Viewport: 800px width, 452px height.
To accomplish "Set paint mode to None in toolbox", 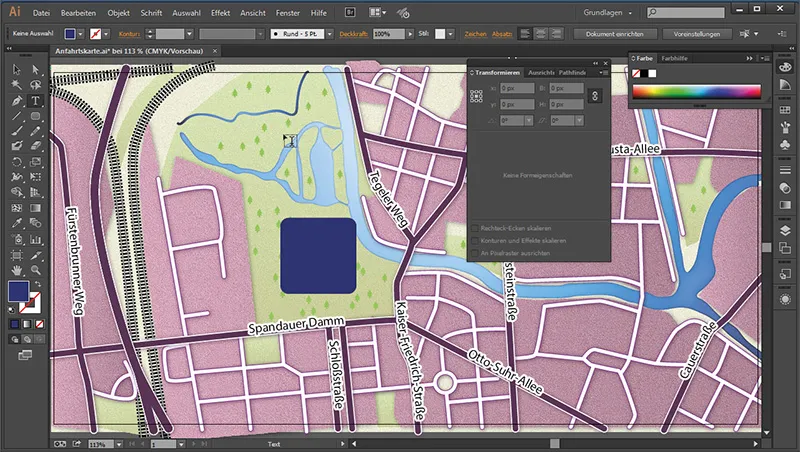I will point(39,324).
